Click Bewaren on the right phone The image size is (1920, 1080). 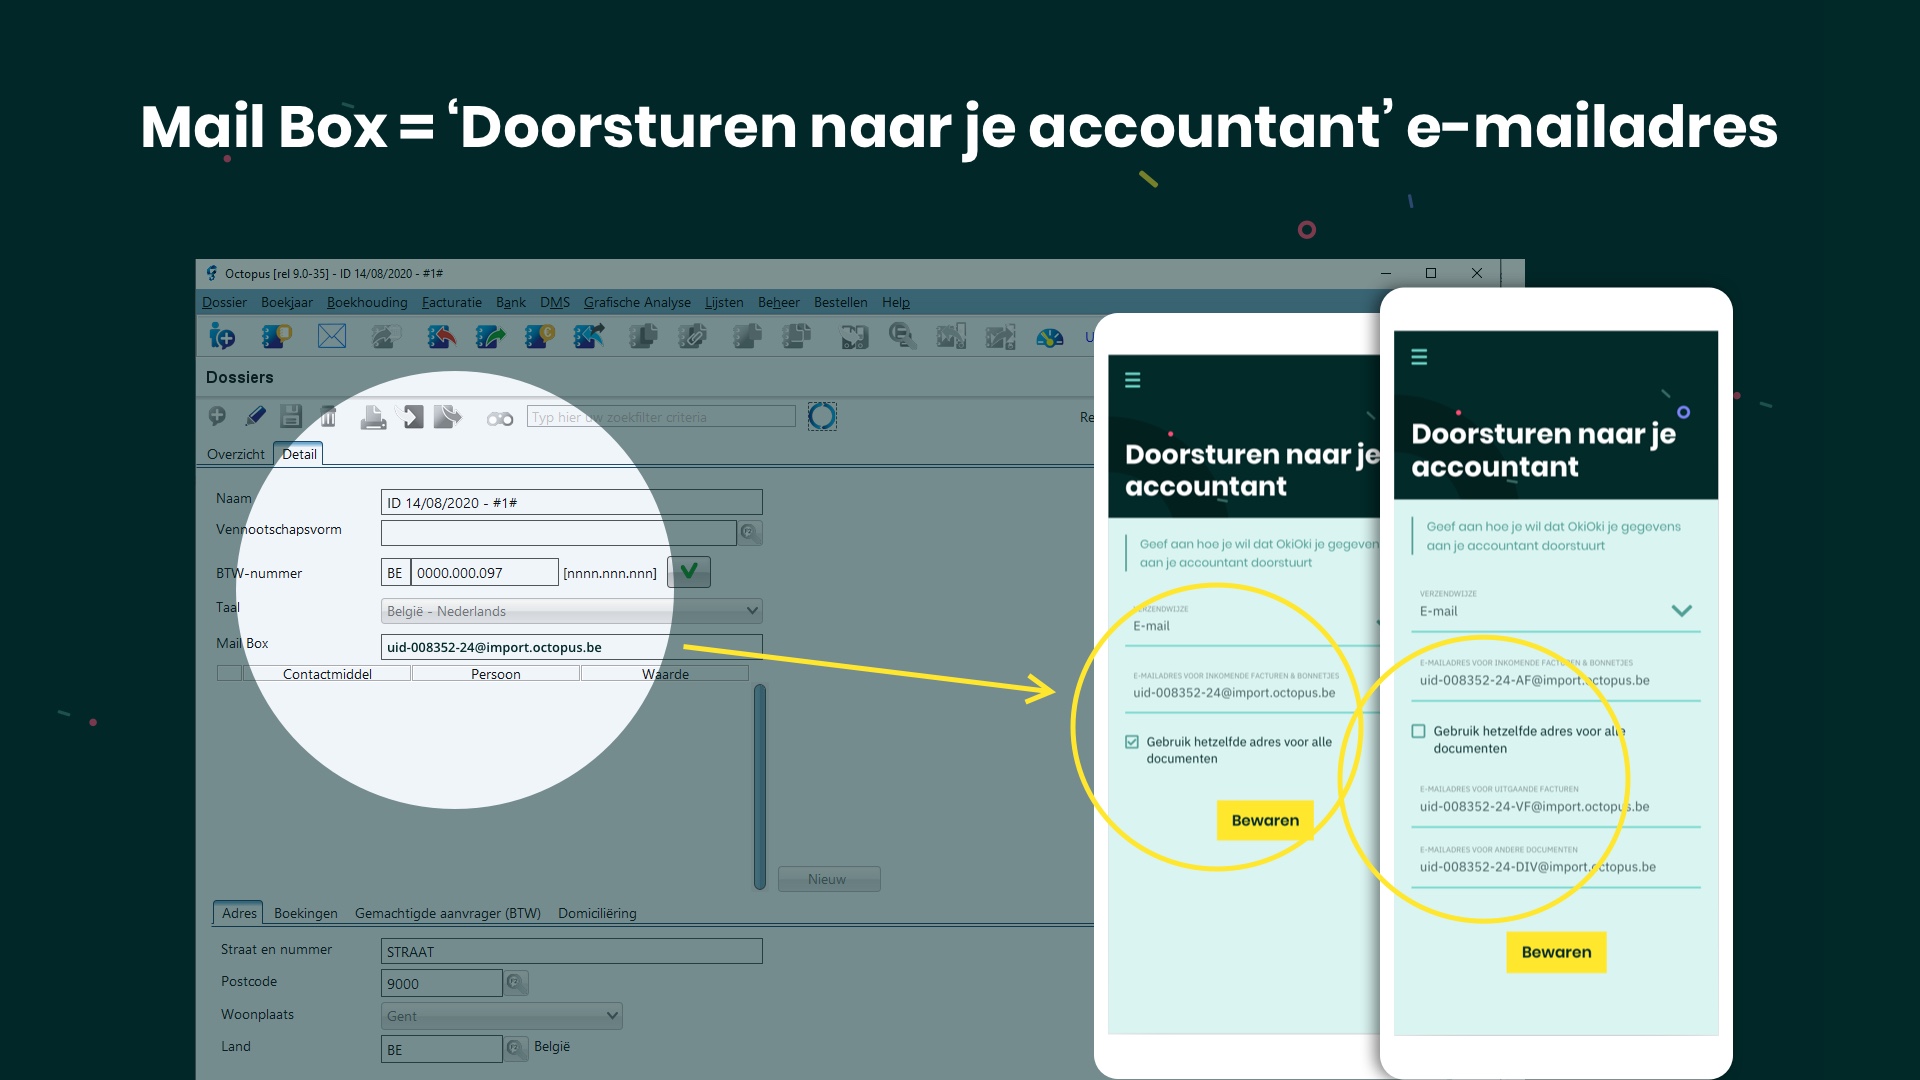1556,952
